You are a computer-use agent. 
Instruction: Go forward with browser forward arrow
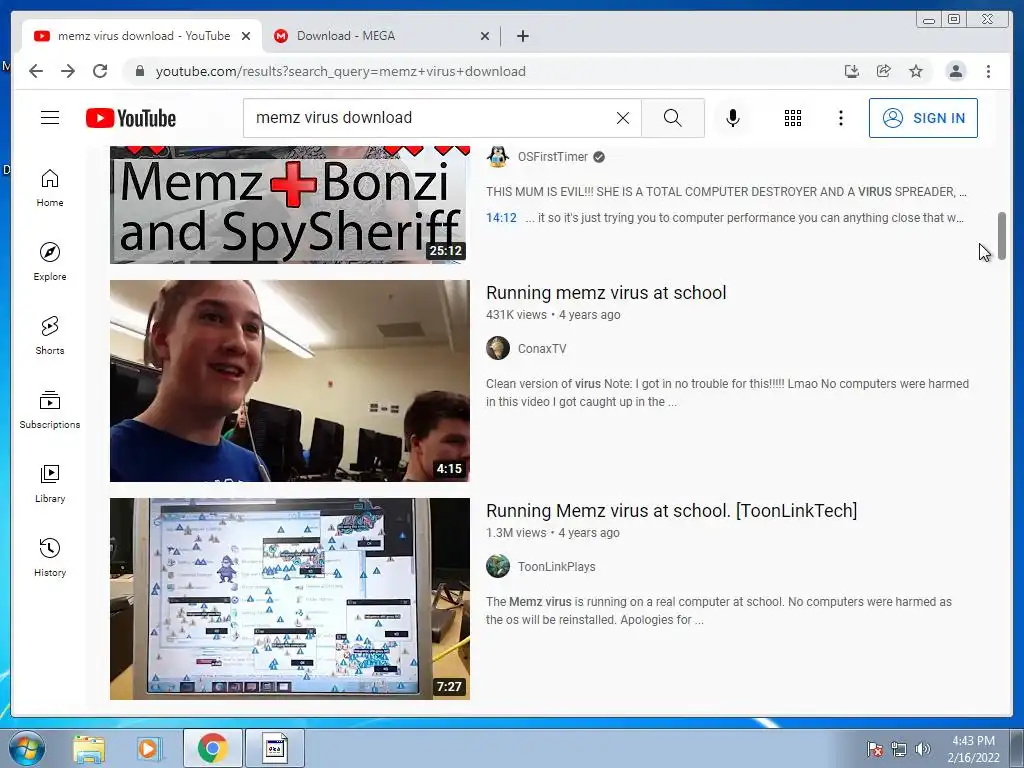[68, 71]
